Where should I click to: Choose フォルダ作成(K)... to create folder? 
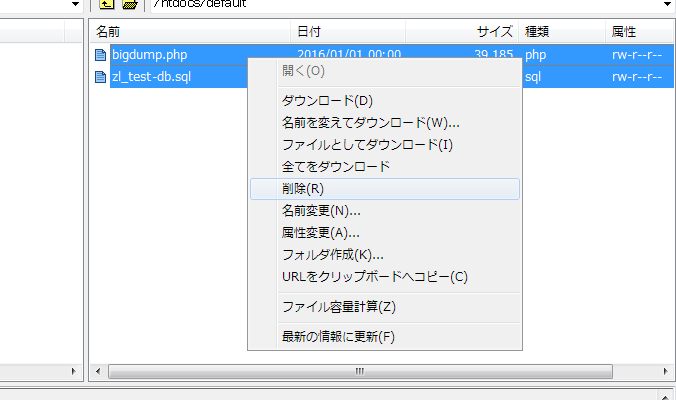tap(332, 255)
